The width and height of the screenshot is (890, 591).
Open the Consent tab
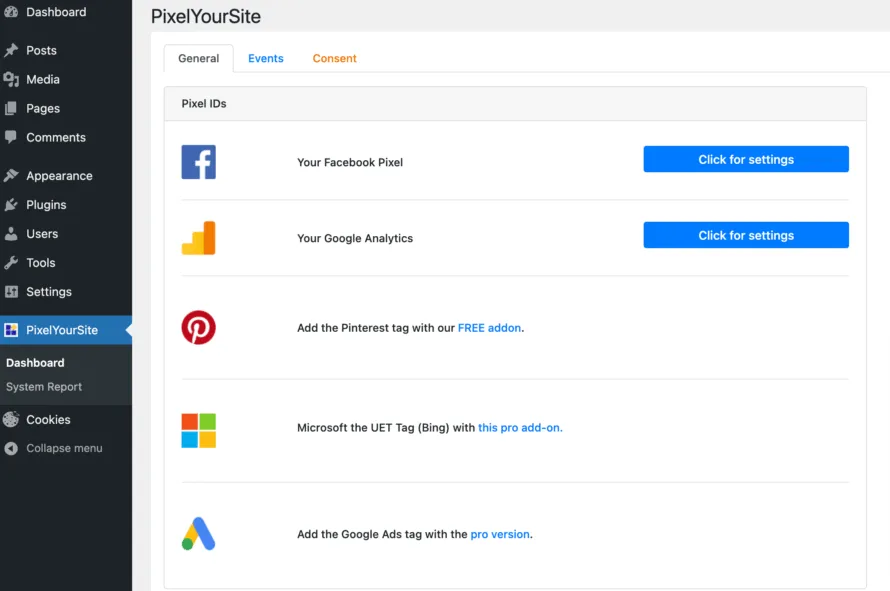[333, 58]
